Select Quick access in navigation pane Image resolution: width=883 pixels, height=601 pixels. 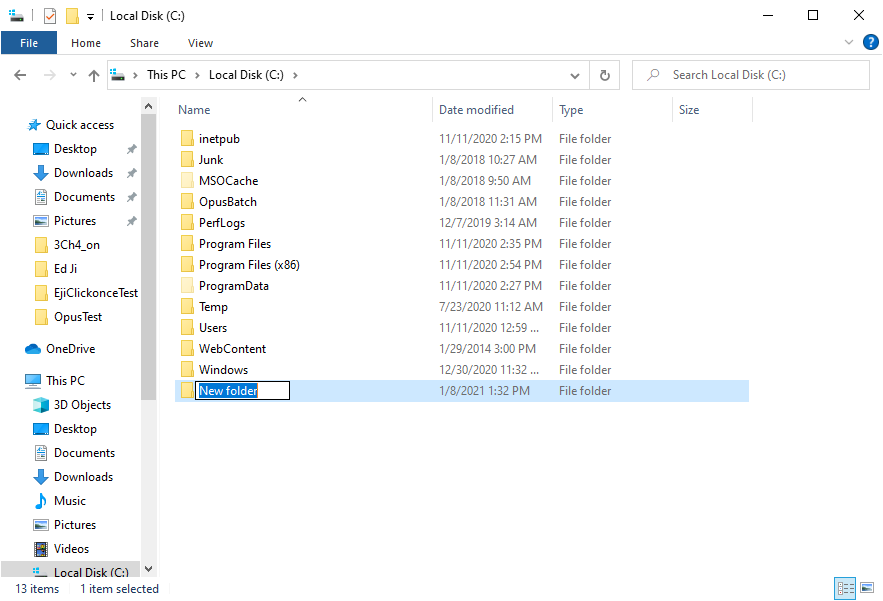79,125
